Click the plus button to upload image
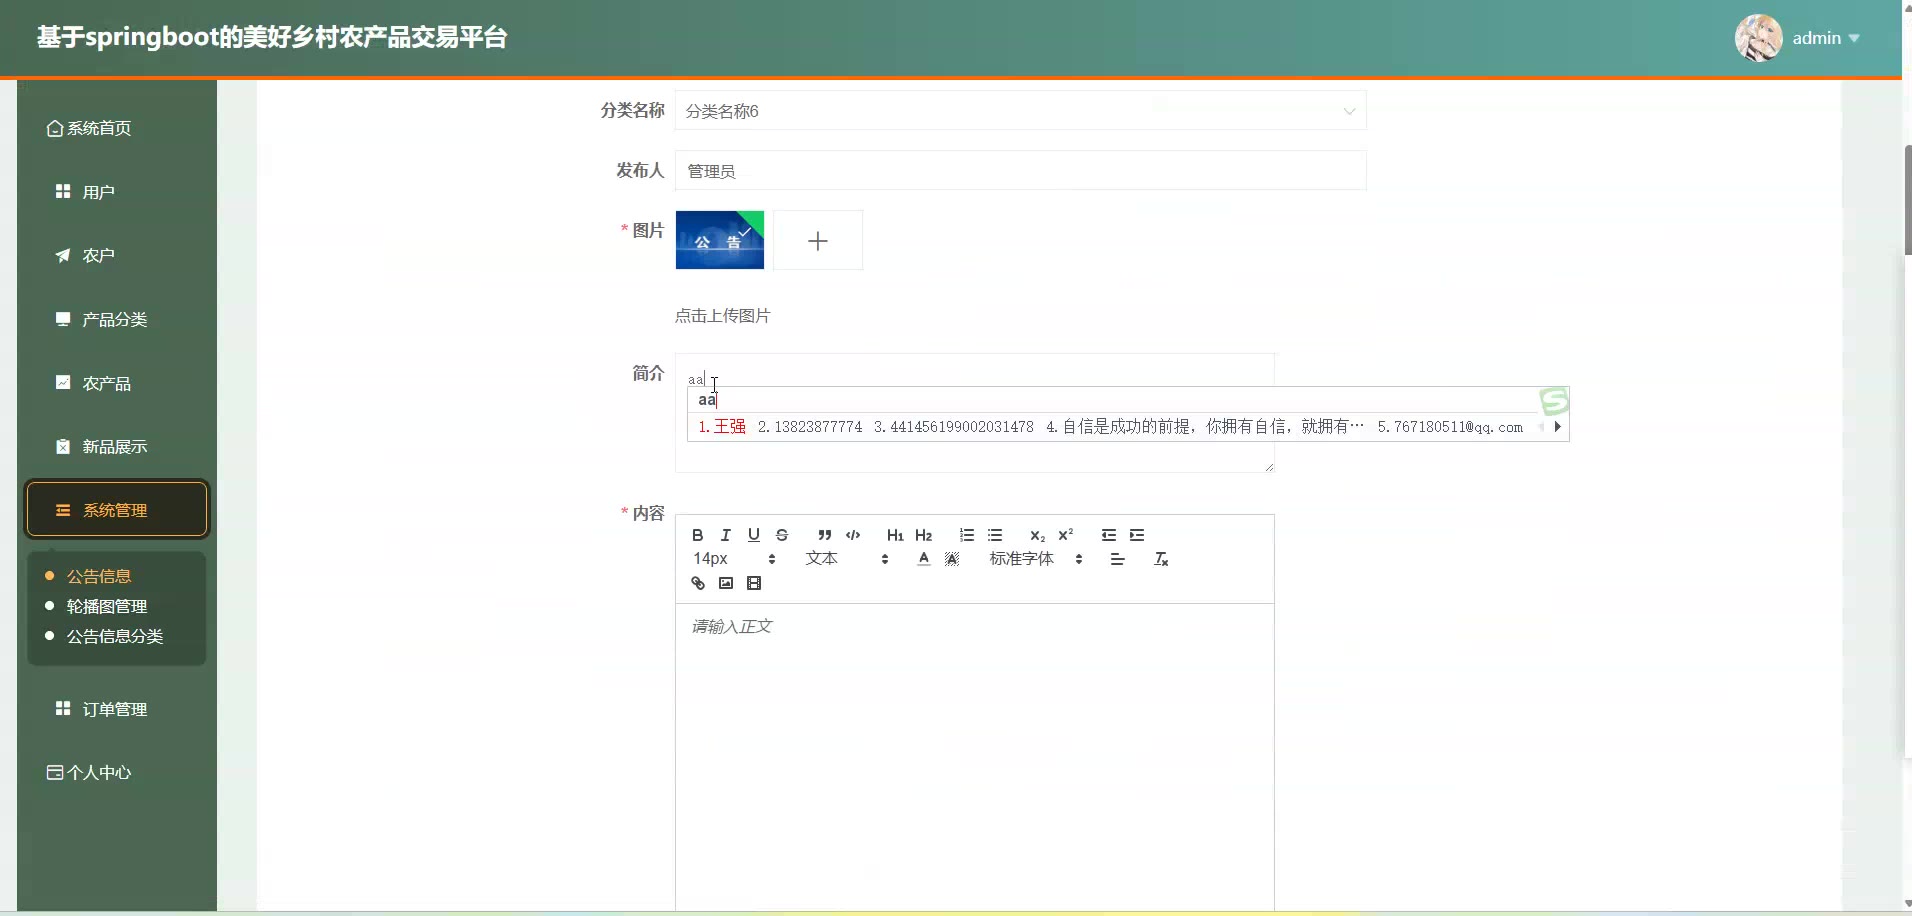 click(x=818, y=241)
